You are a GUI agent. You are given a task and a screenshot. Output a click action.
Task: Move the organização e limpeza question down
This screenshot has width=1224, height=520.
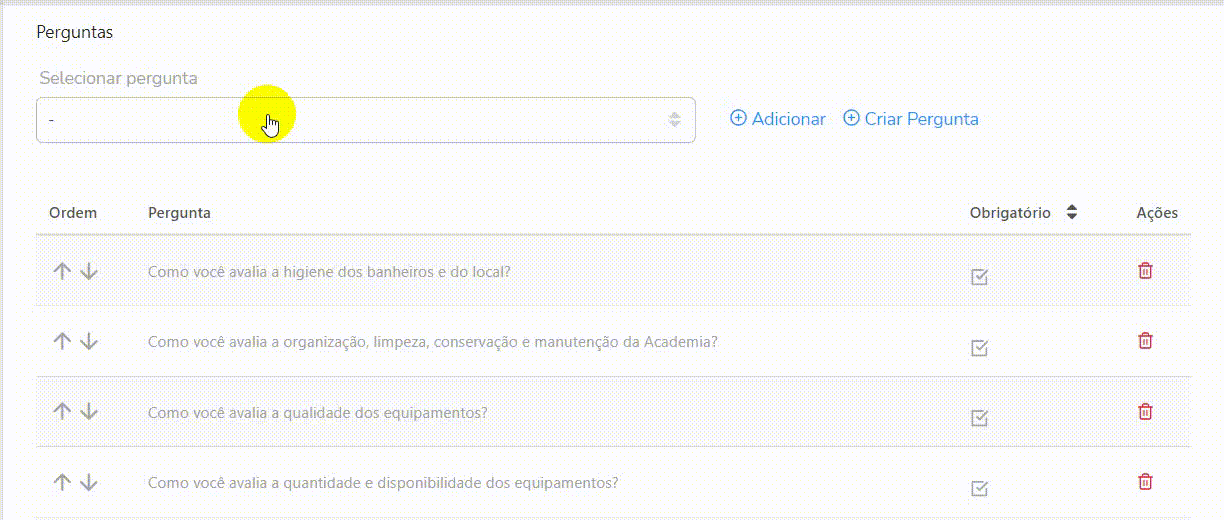click(89, 341)
